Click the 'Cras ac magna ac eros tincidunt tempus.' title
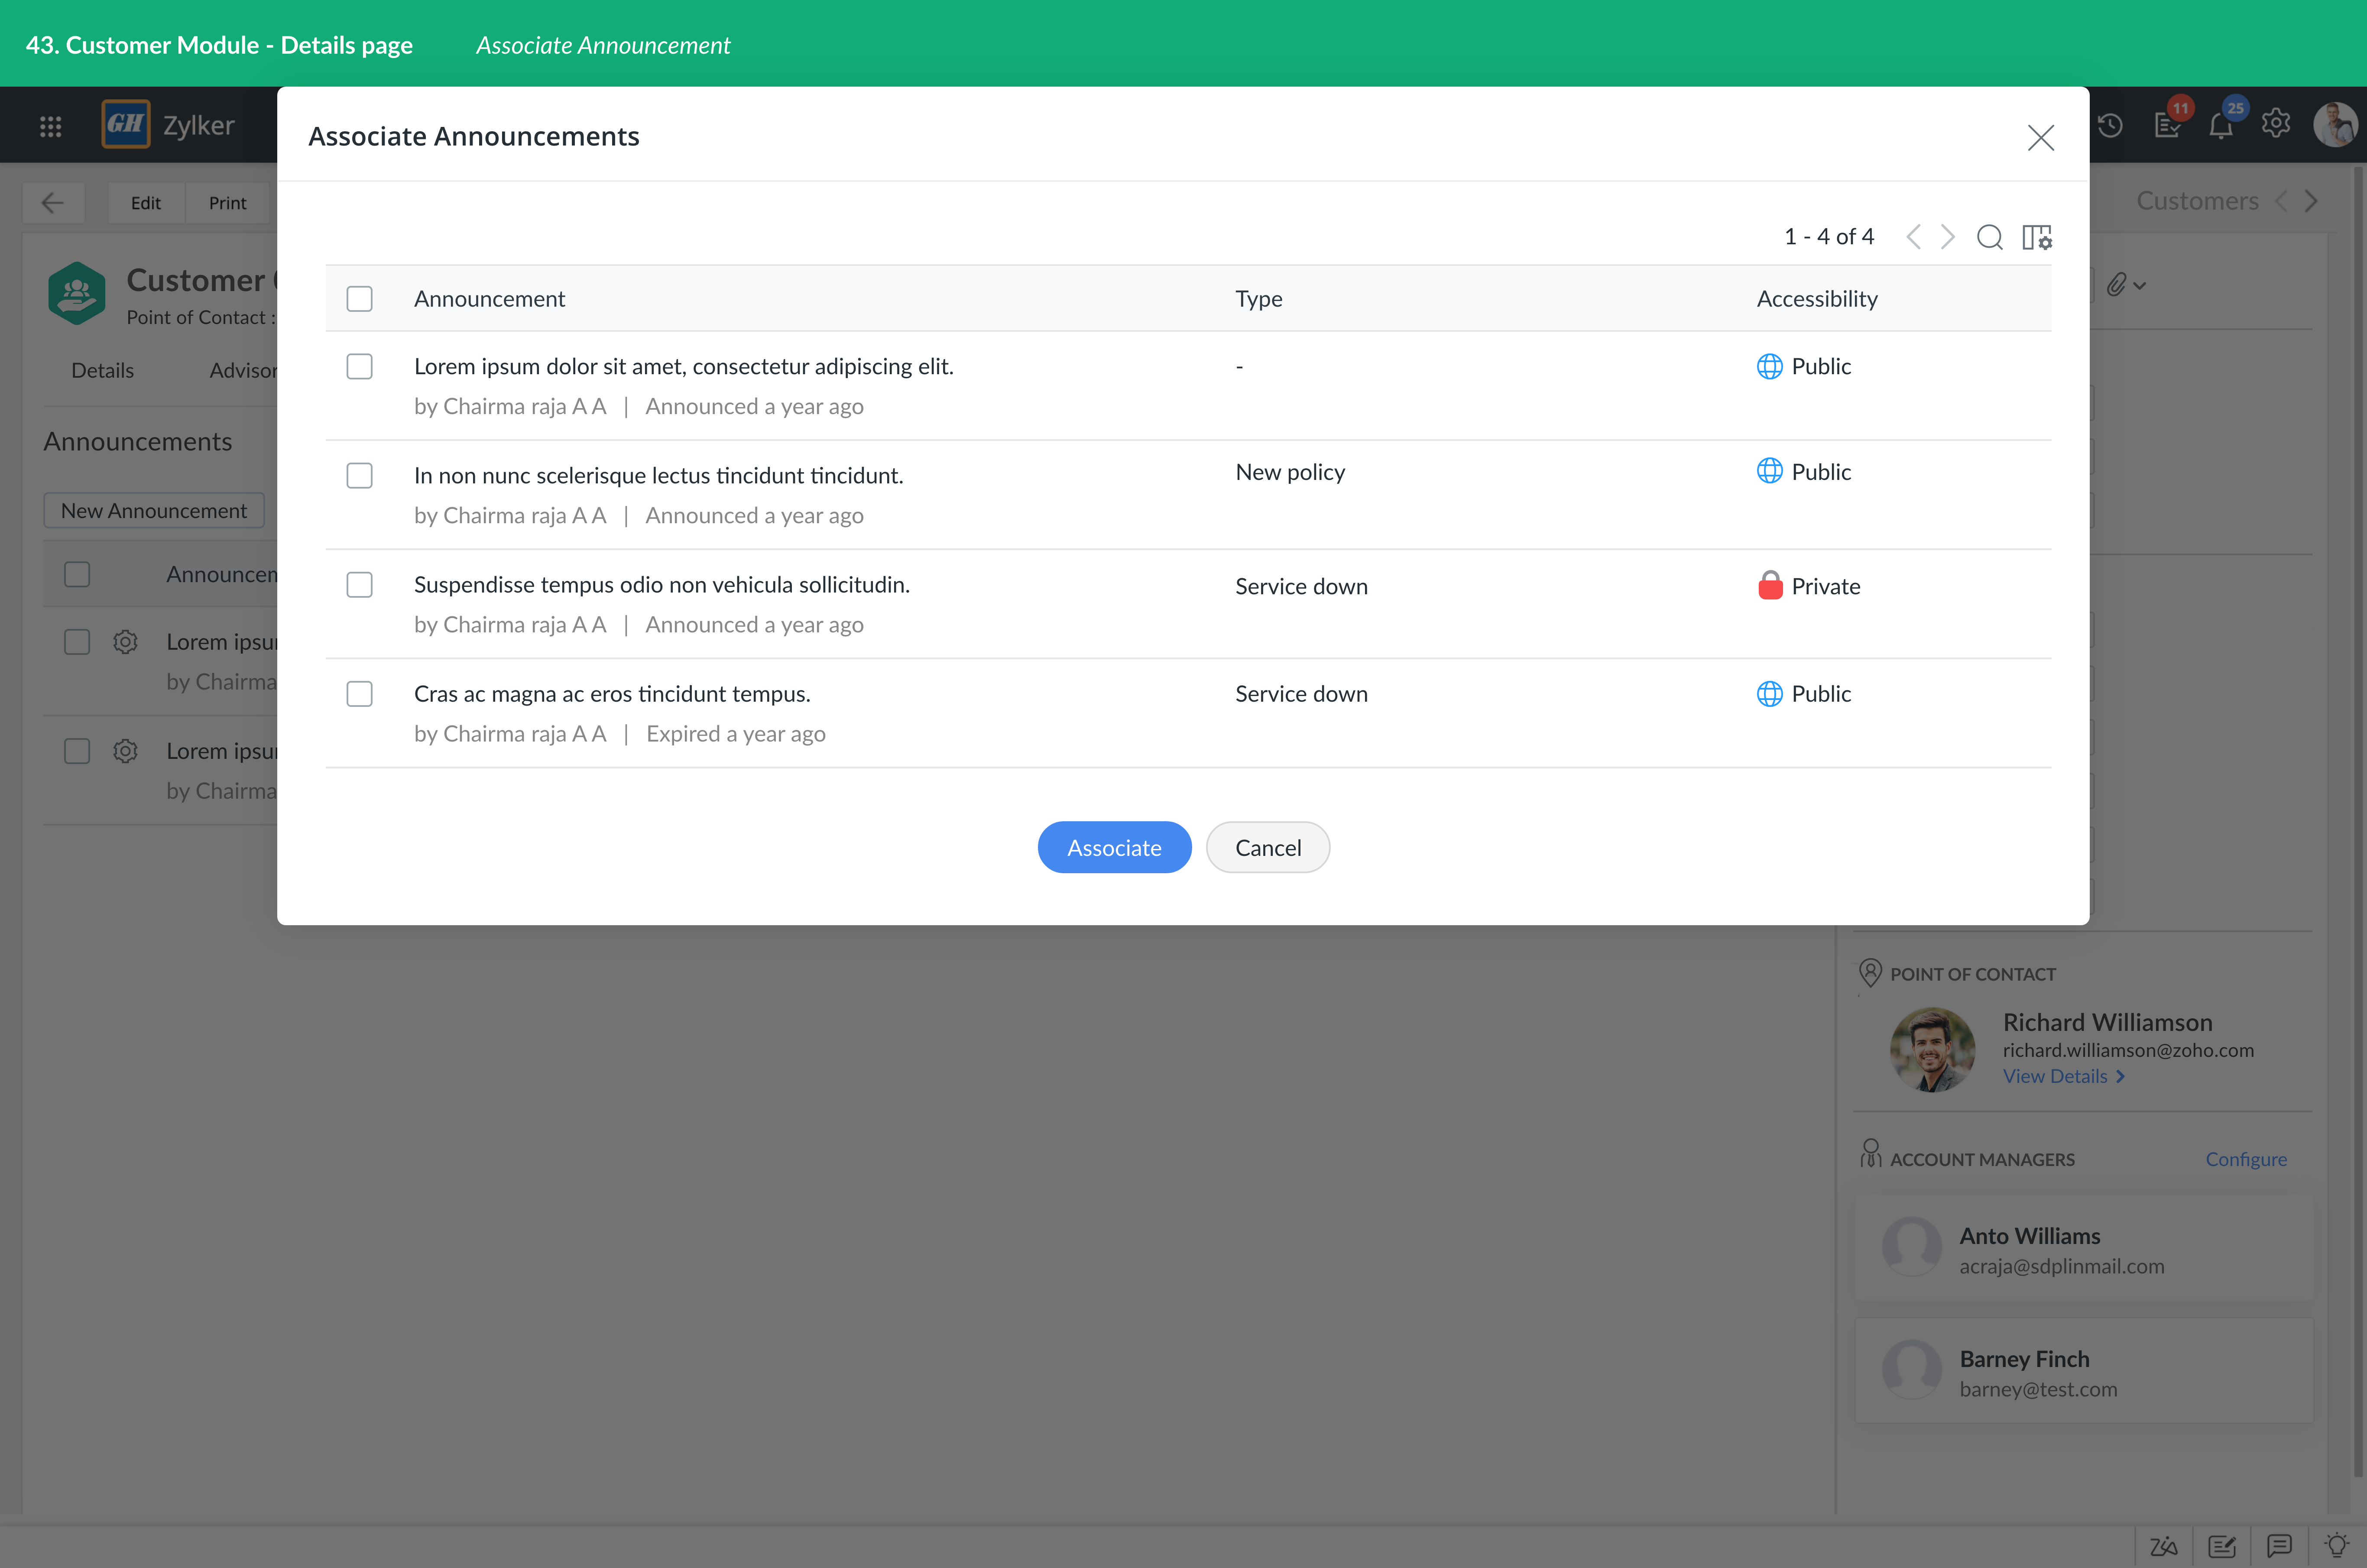 click(612, 694)
